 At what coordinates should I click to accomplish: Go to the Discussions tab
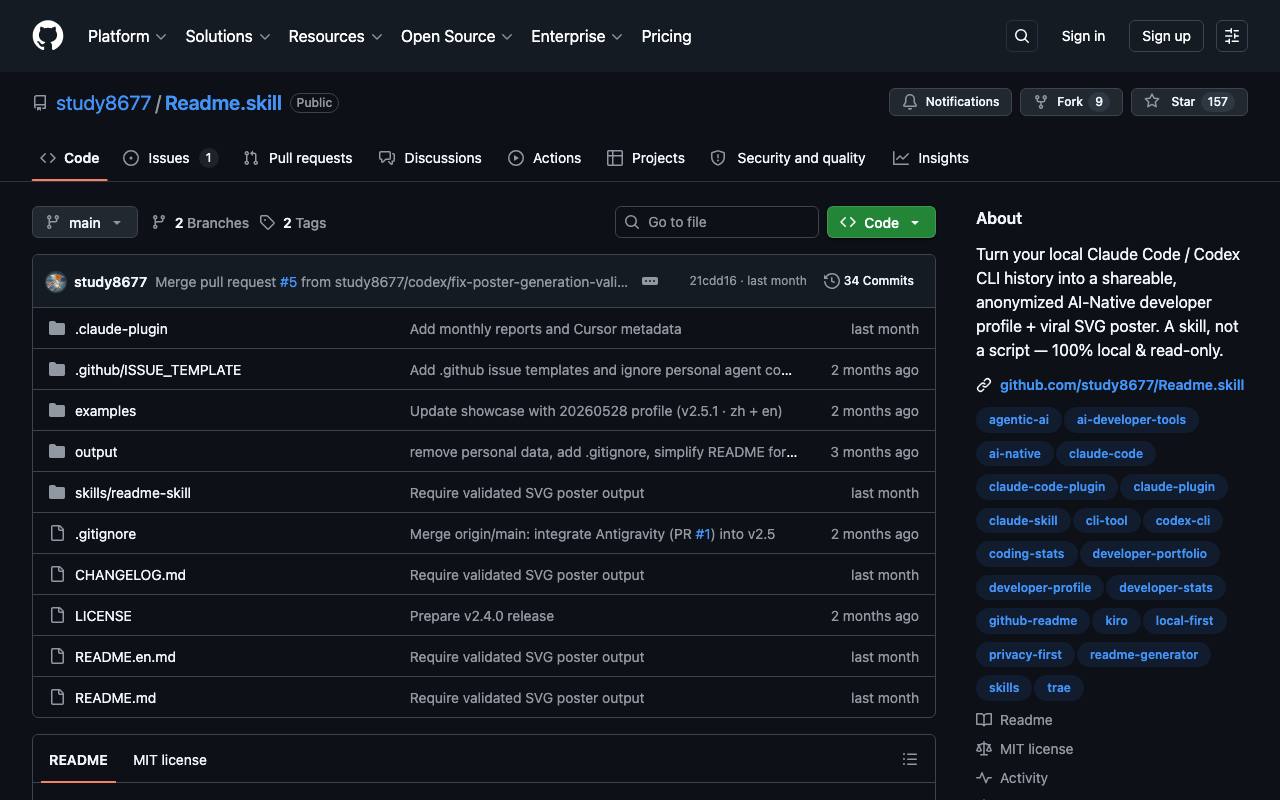coord(430,158)
